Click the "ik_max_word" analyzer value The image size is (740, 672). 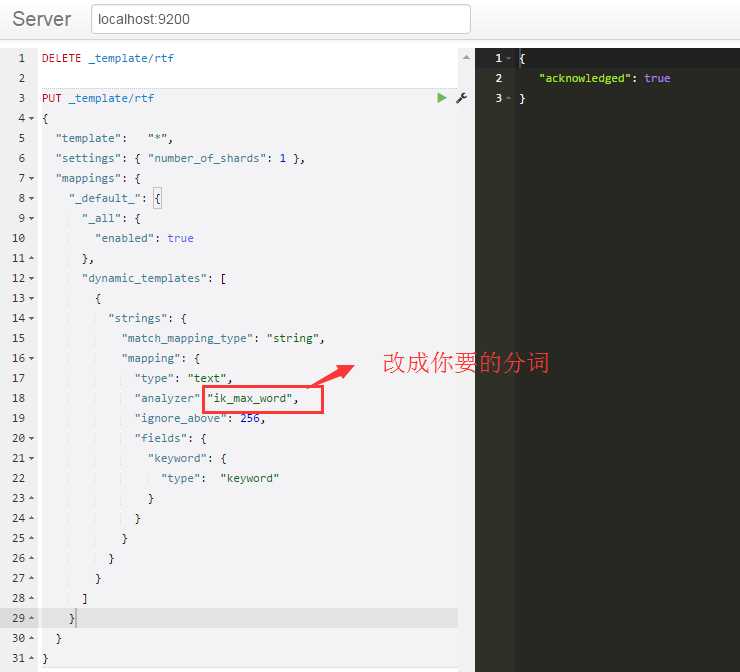pos(249,398)
